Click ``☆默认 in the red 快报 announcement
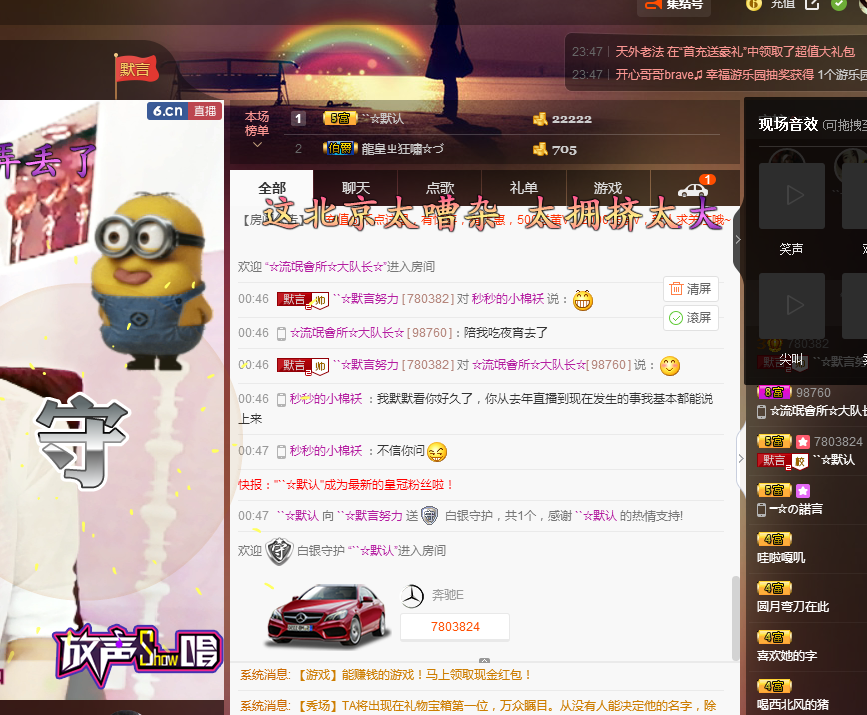Image resolution: width=867 pixels, height=715 pixels. point(298,485)
